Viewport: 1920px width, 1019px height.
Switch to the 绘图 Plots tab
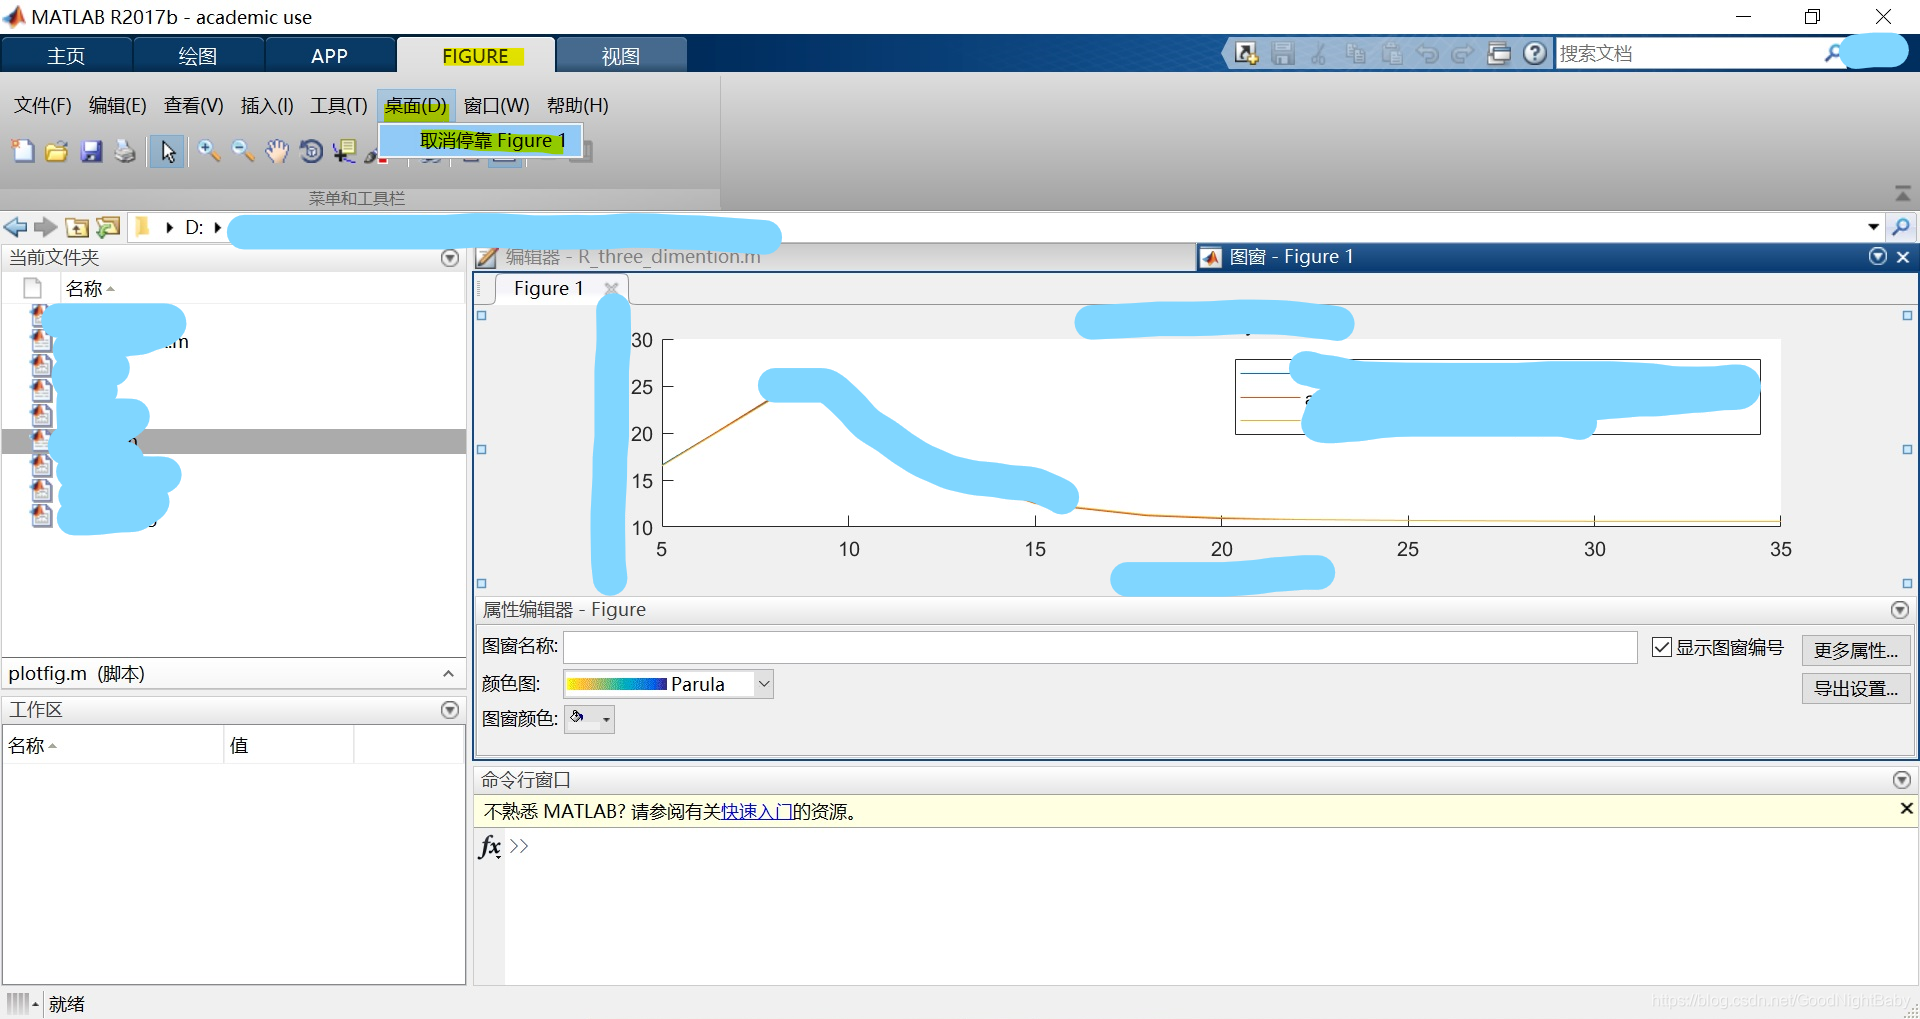(198, 55)
